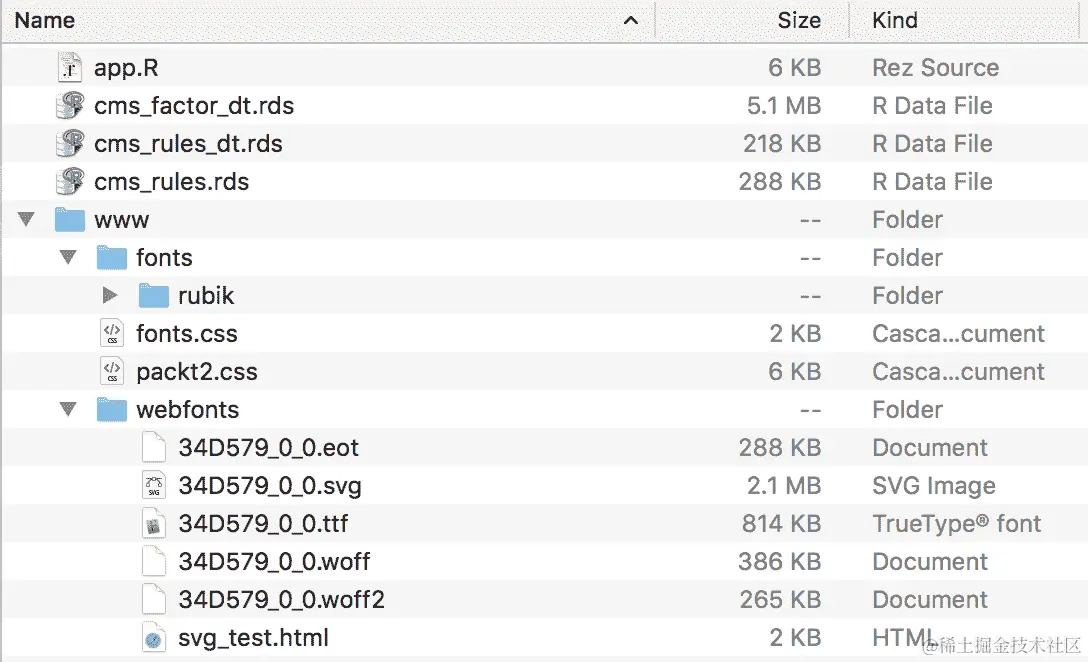
Task: Click the cms_factor_dt.rds R data icon
Action: pos(70,106)
